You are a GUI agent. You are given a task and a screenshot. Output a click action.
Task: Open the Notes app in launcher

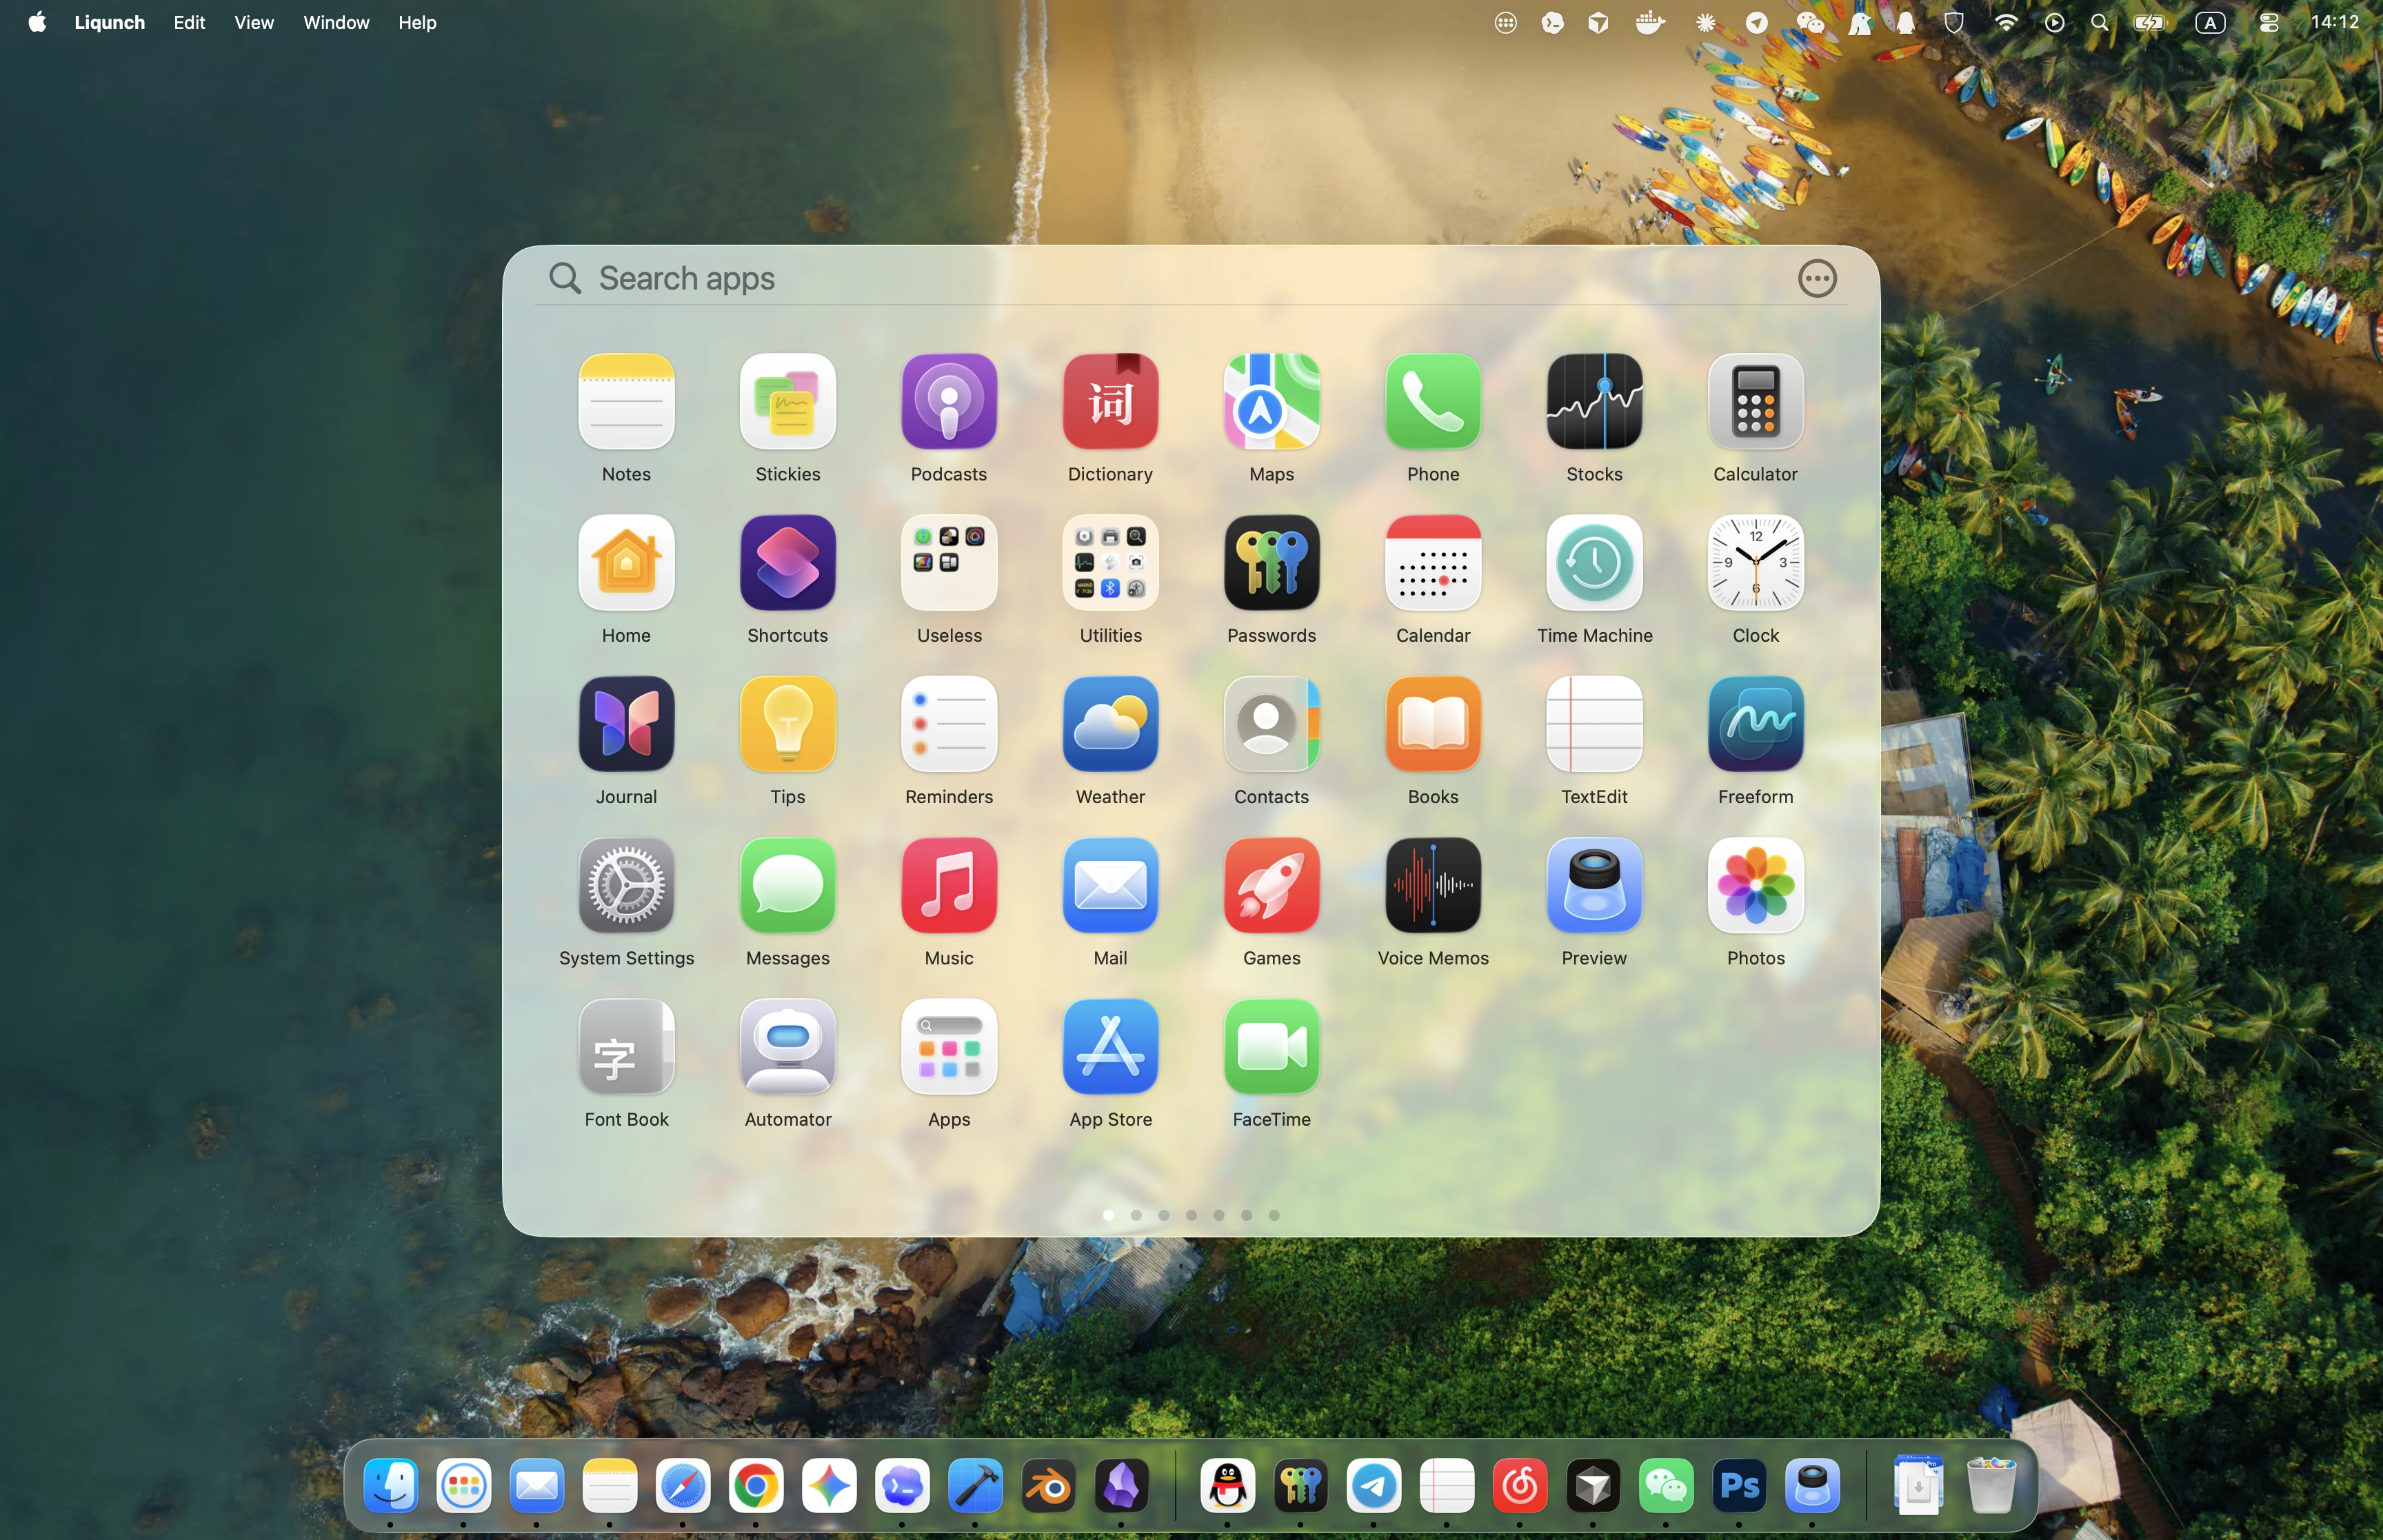pos(626,402)
